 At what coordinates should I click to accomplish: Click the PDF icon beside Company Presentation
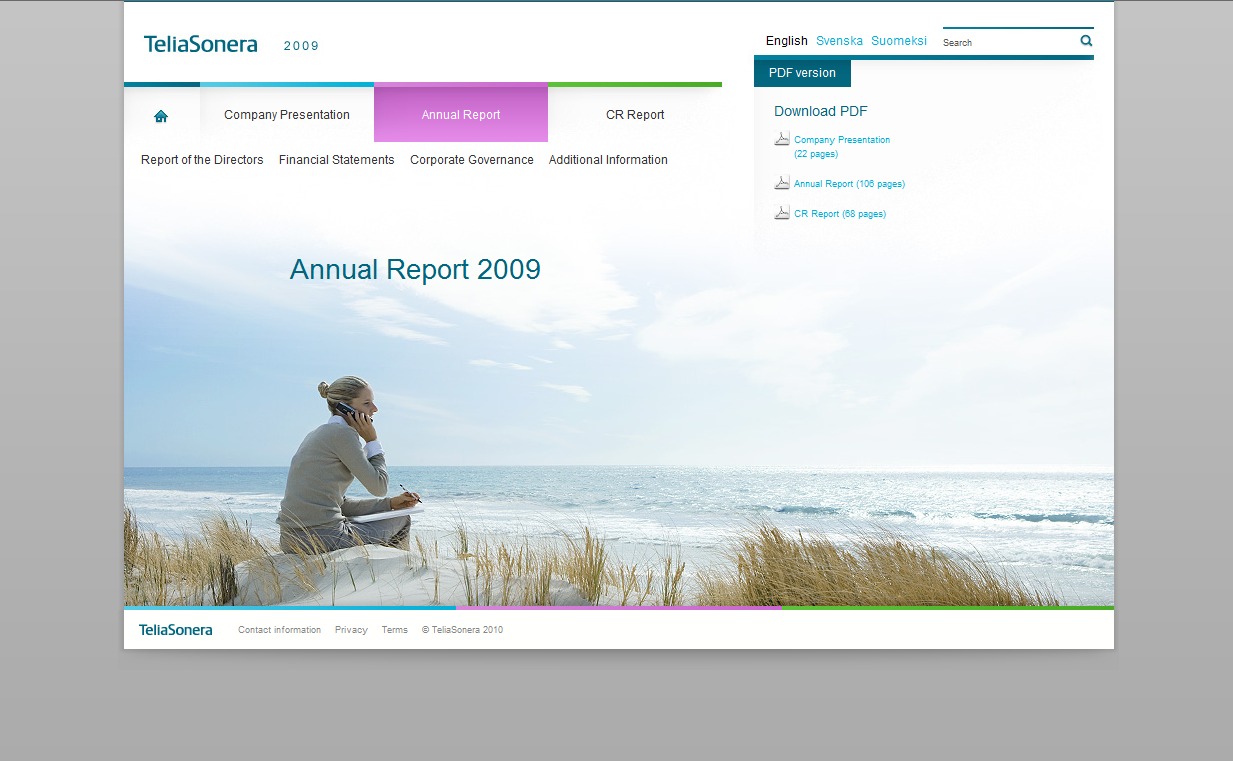point(782,139)
